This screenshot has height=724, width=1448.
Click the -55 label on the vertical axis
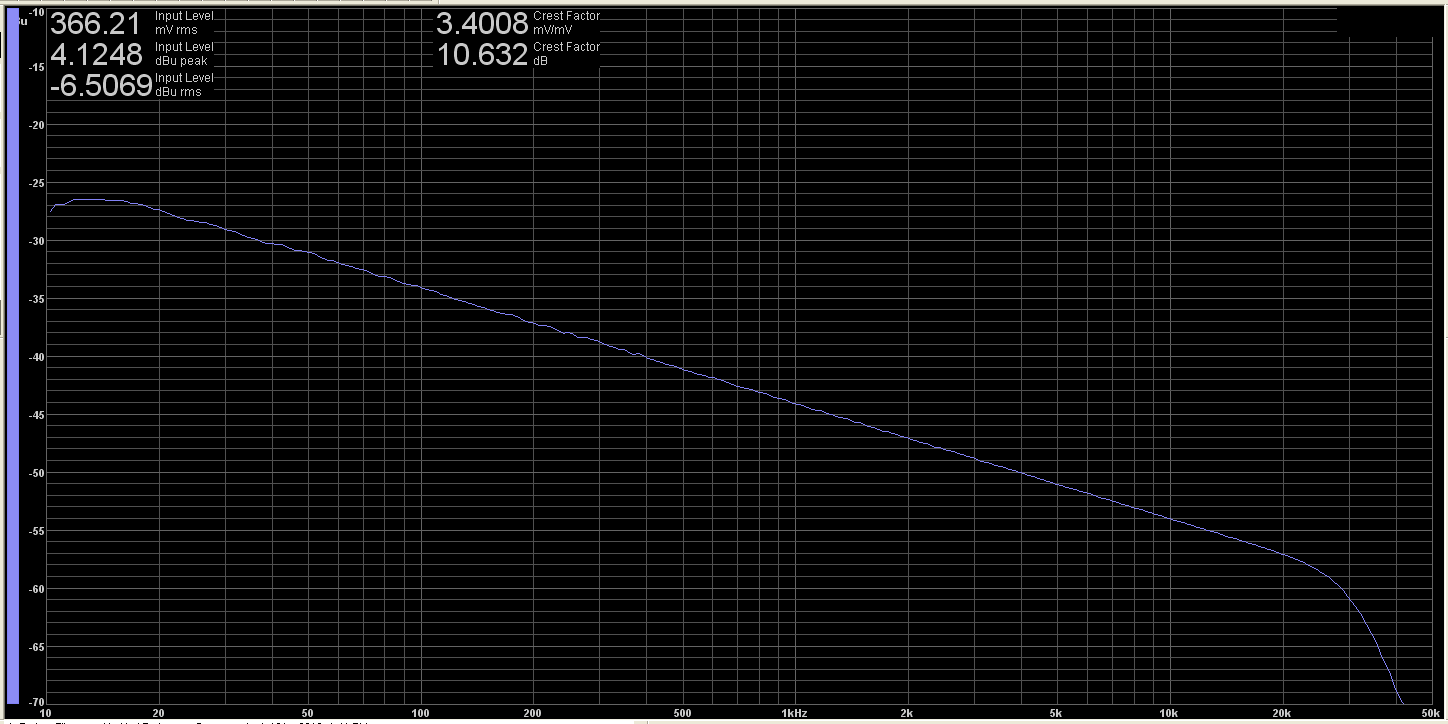[x=37, y=531]
